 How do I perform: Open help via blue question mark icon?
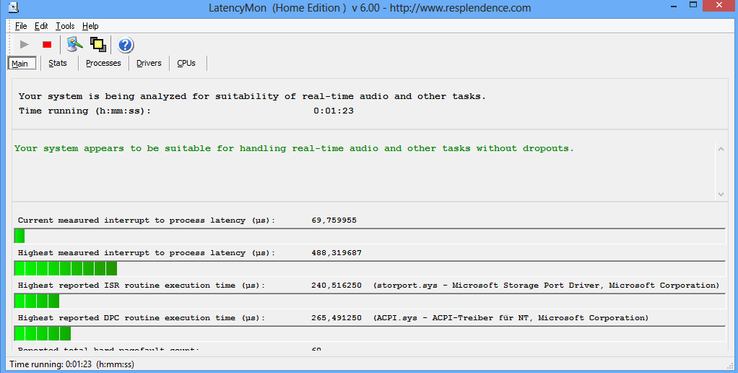pos(125,45)
